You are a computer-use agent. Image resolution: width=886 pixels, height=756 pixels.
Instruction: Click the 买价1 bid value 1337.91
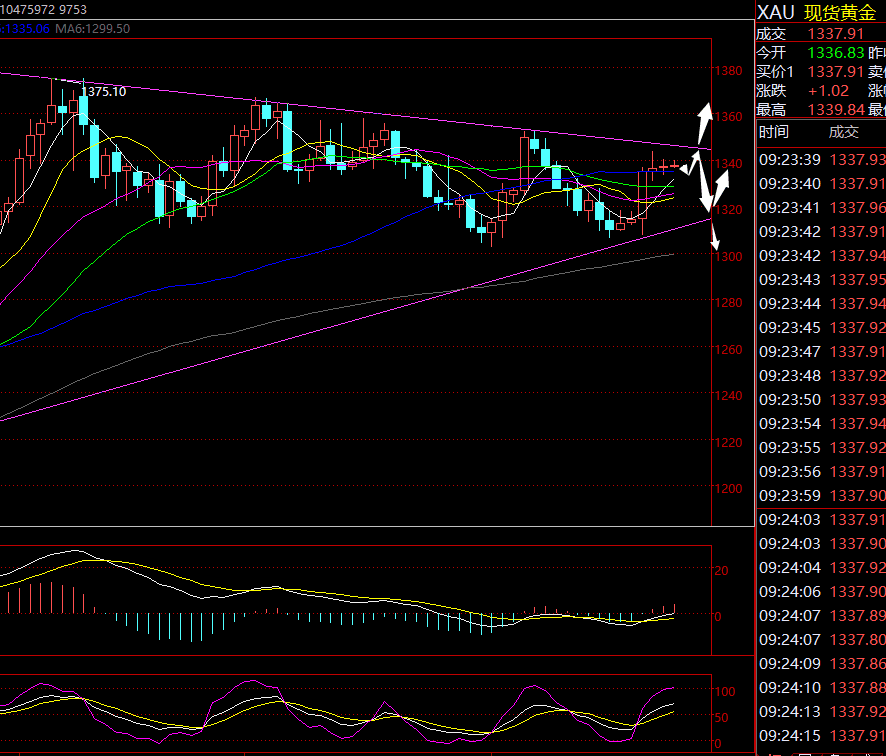click(836, 72)
